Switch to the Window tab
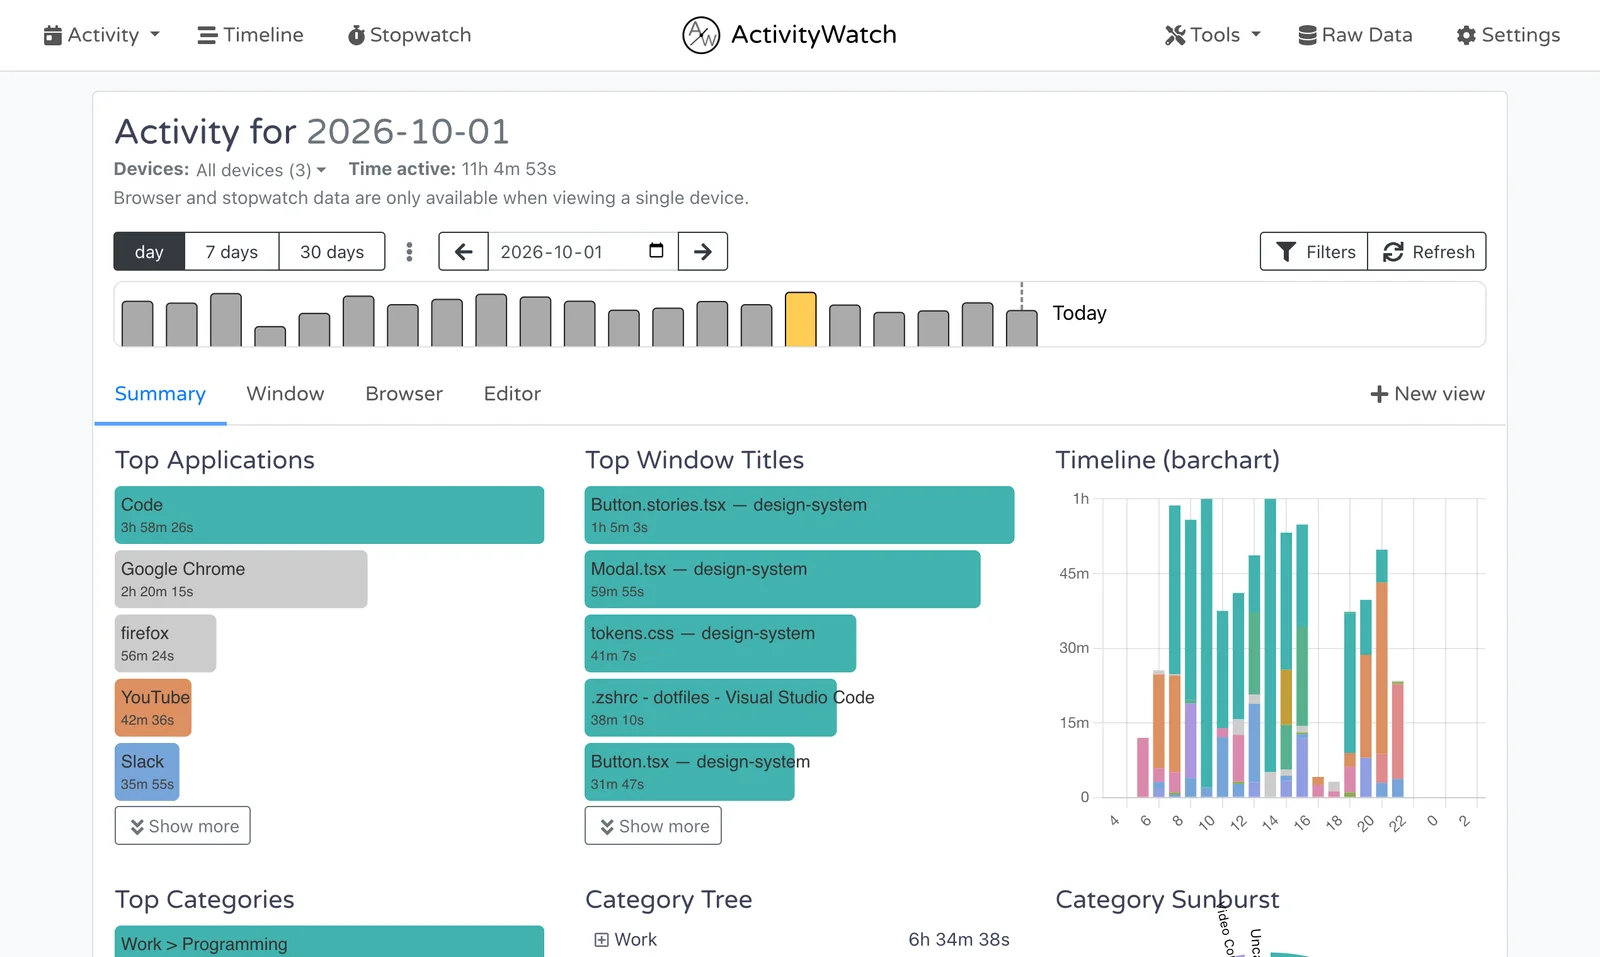 286,394
